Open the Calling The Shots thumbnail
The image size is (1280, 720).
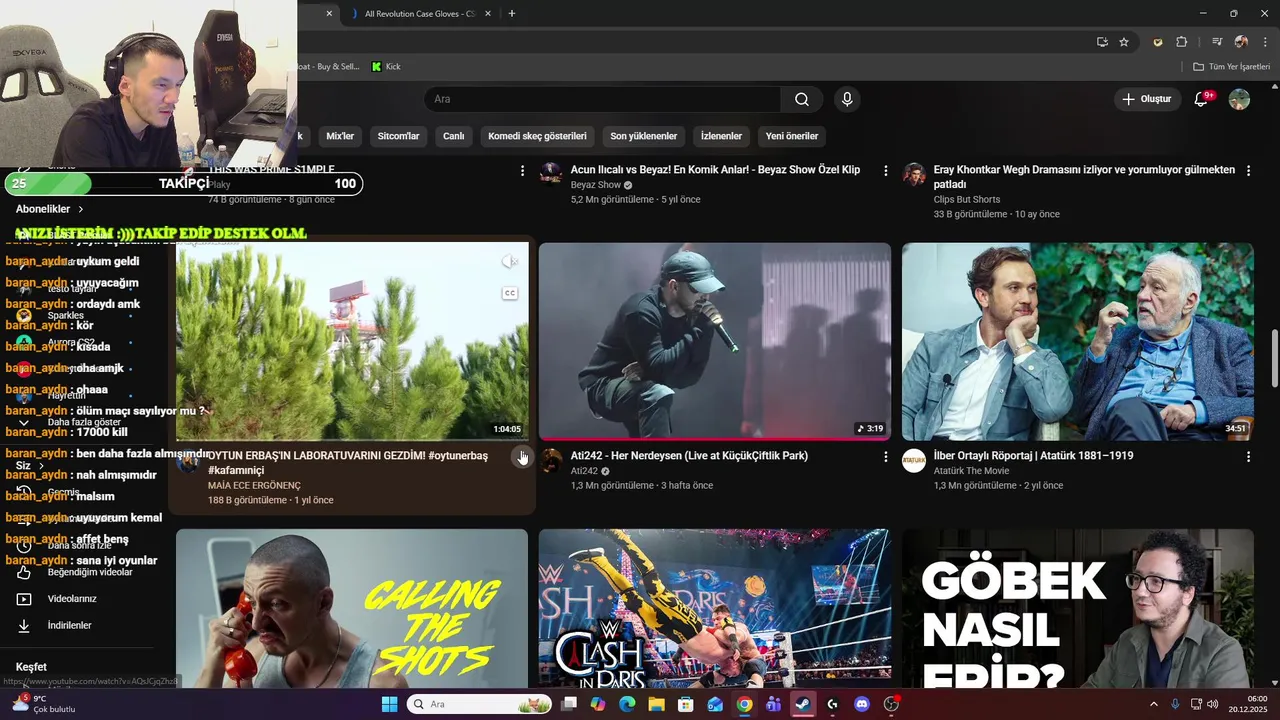(x=352, y=608)
